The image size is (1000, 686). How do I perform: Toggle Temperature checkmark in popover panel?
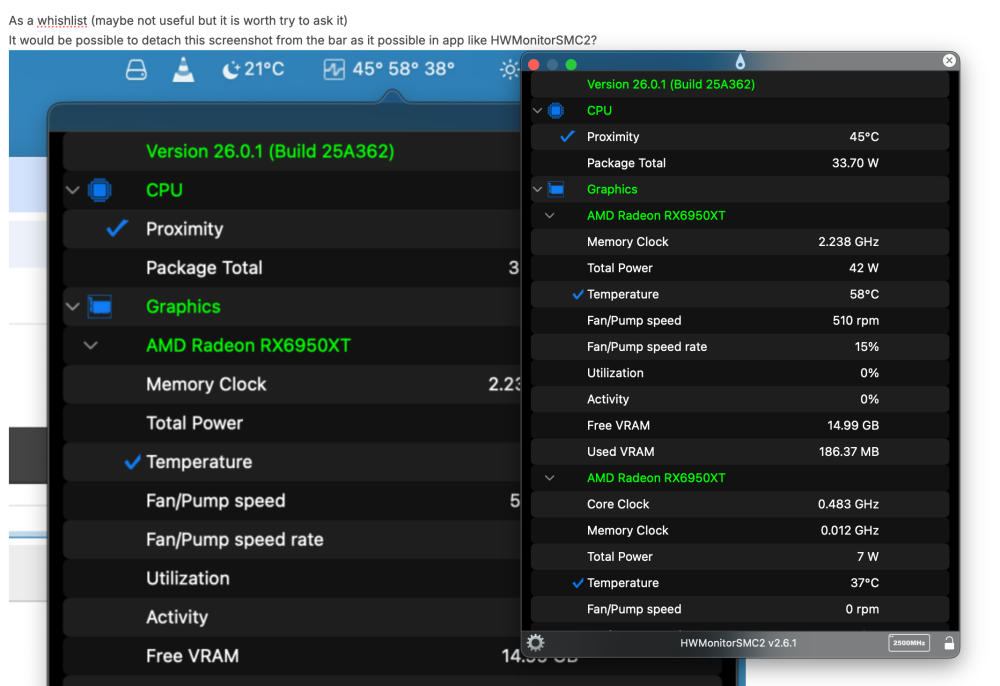click(132, 462)
